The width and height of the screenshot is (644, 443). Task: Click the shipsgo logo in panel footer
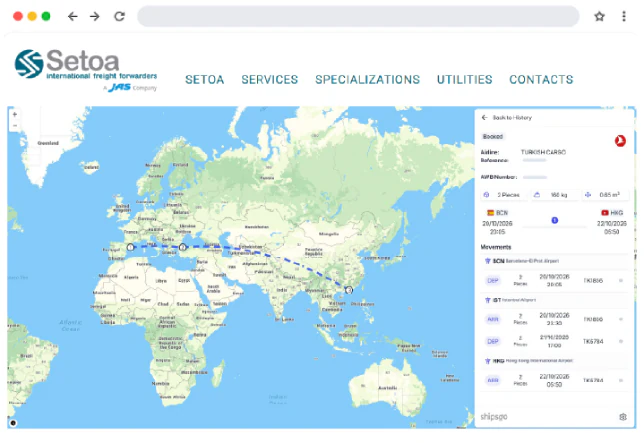(494, 417)
